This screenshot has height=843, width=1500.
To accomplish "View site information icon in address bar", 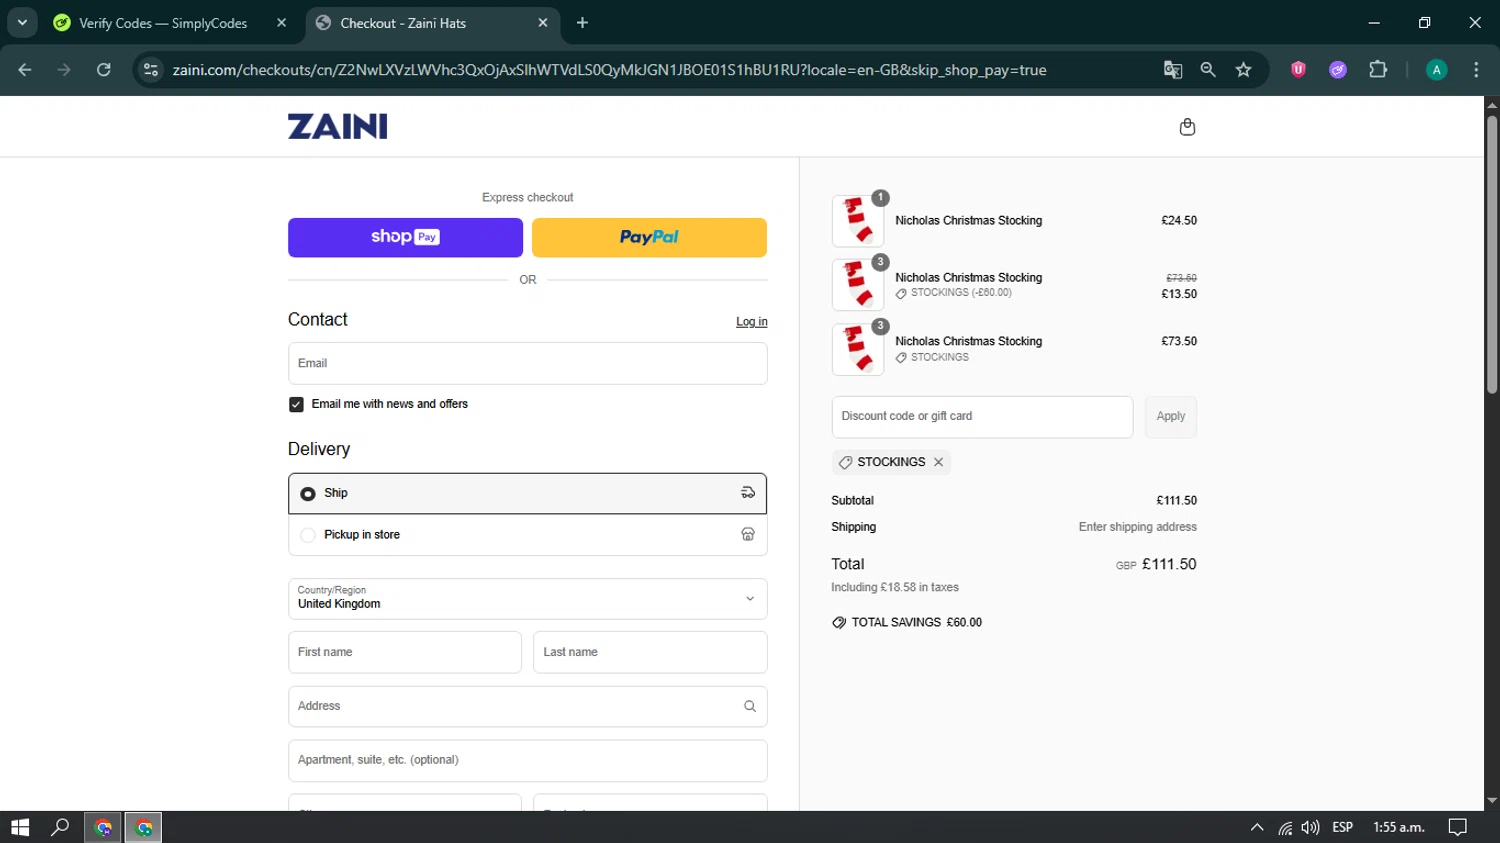I will pyautogui.click(x=151, y=70).
